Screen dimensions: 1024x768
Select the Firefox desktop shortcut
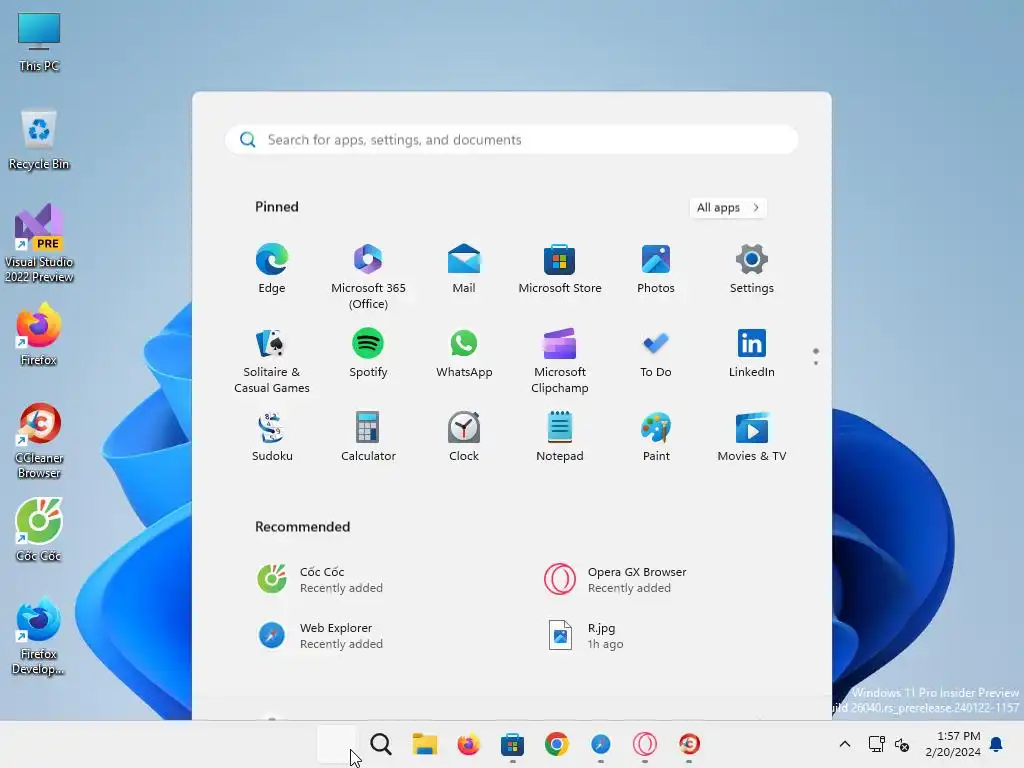click(x=39, y=335)
